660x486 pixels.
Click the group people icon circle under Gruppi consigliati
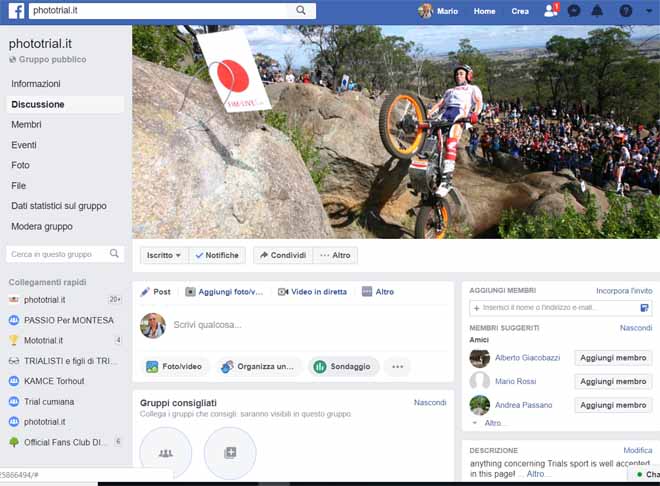click(x=165, y=453)
